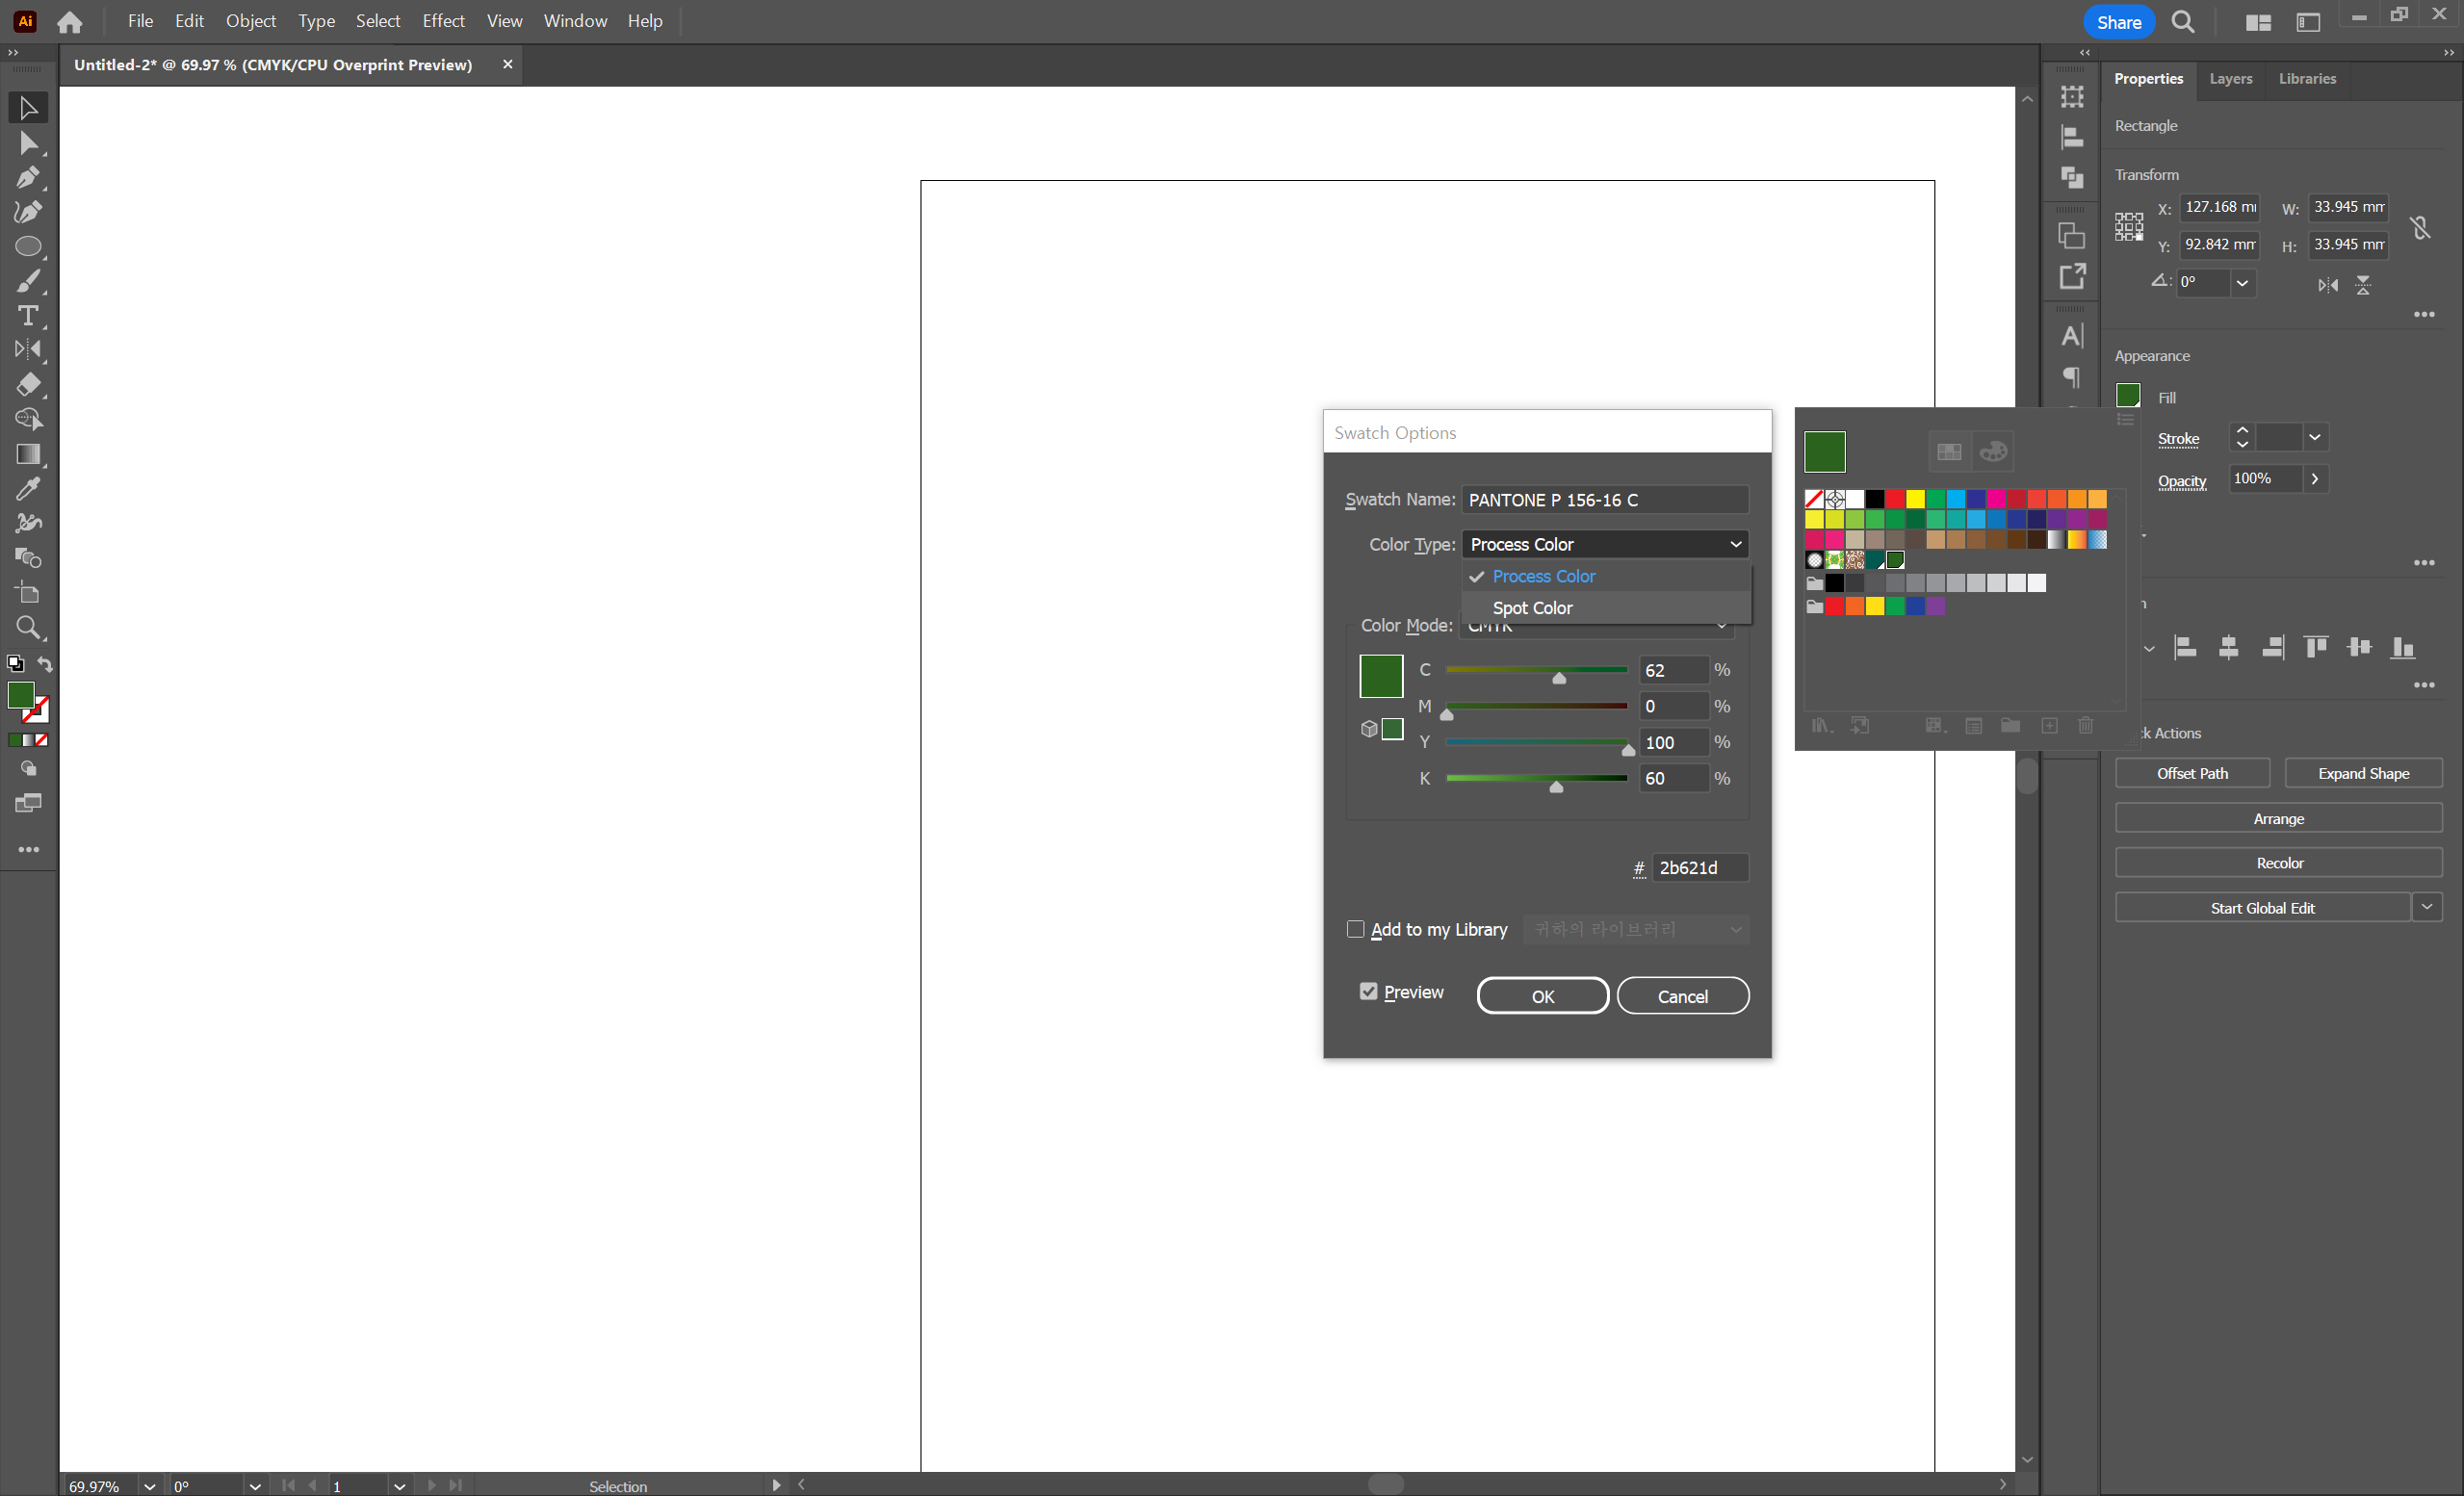Click the Home icon
This screenshot has width=2464, height=1496.
[70, 21]
